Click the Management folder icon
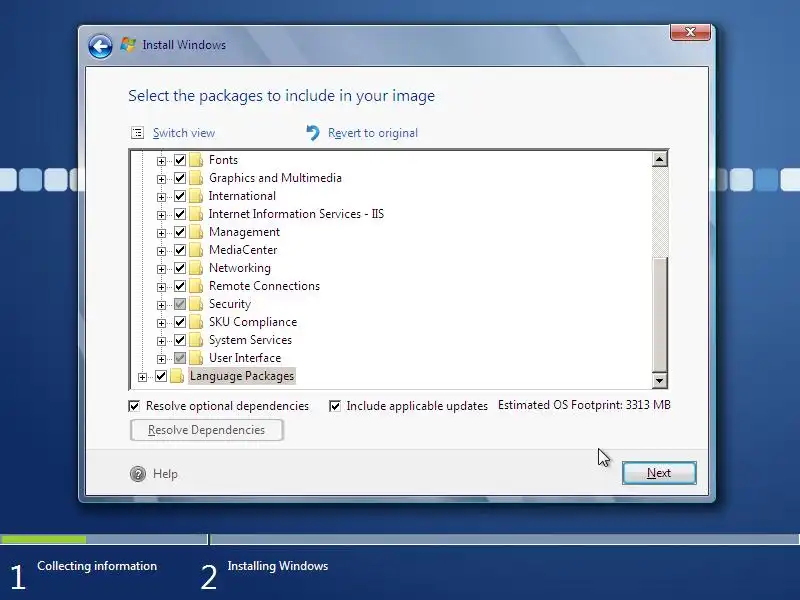The height and width of the screenshot is (600, 800). (x=196, y=232)
